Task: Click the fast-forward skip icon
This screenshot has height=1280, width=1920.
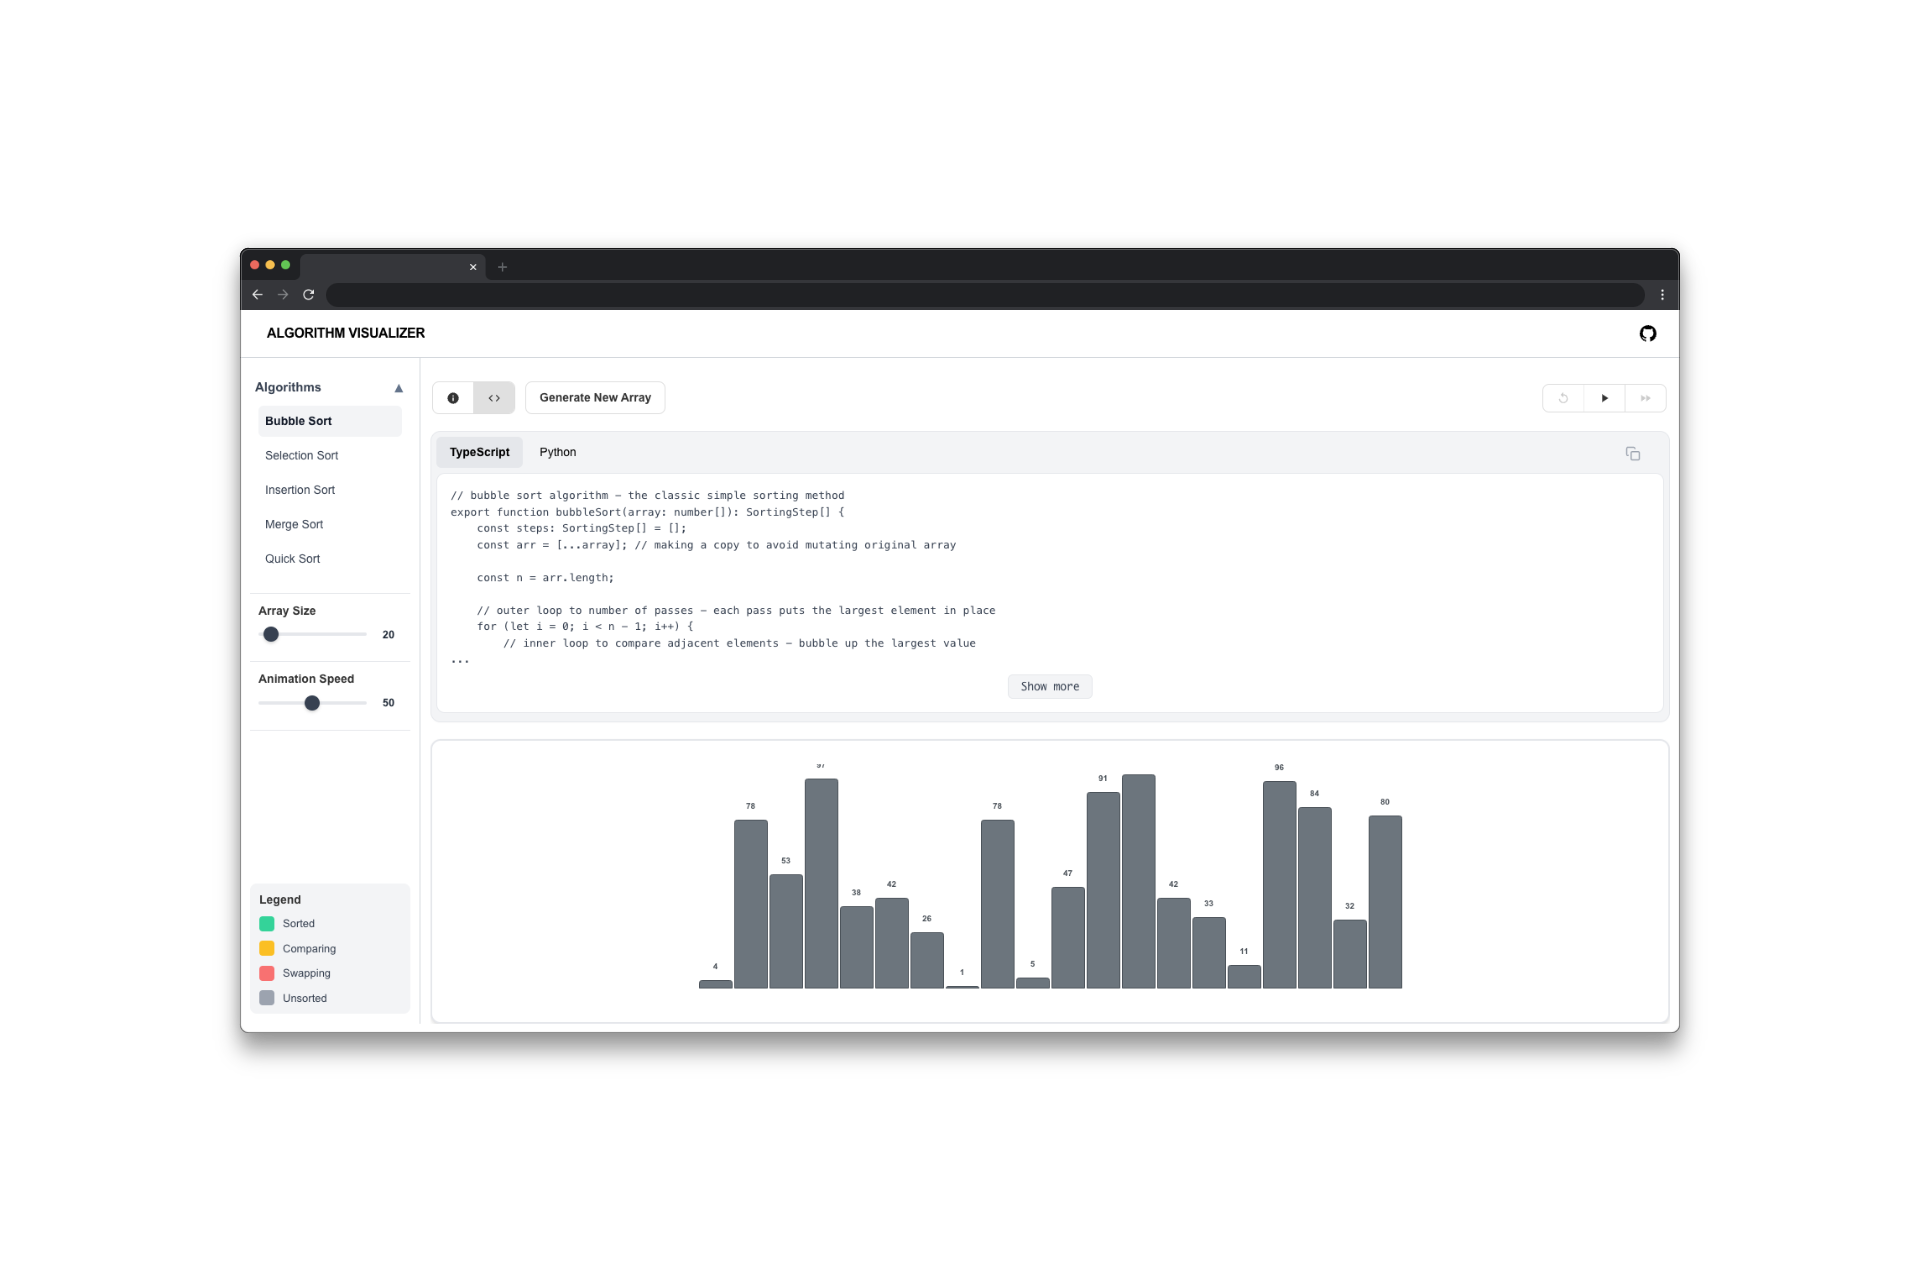Action: point(1645,398)
